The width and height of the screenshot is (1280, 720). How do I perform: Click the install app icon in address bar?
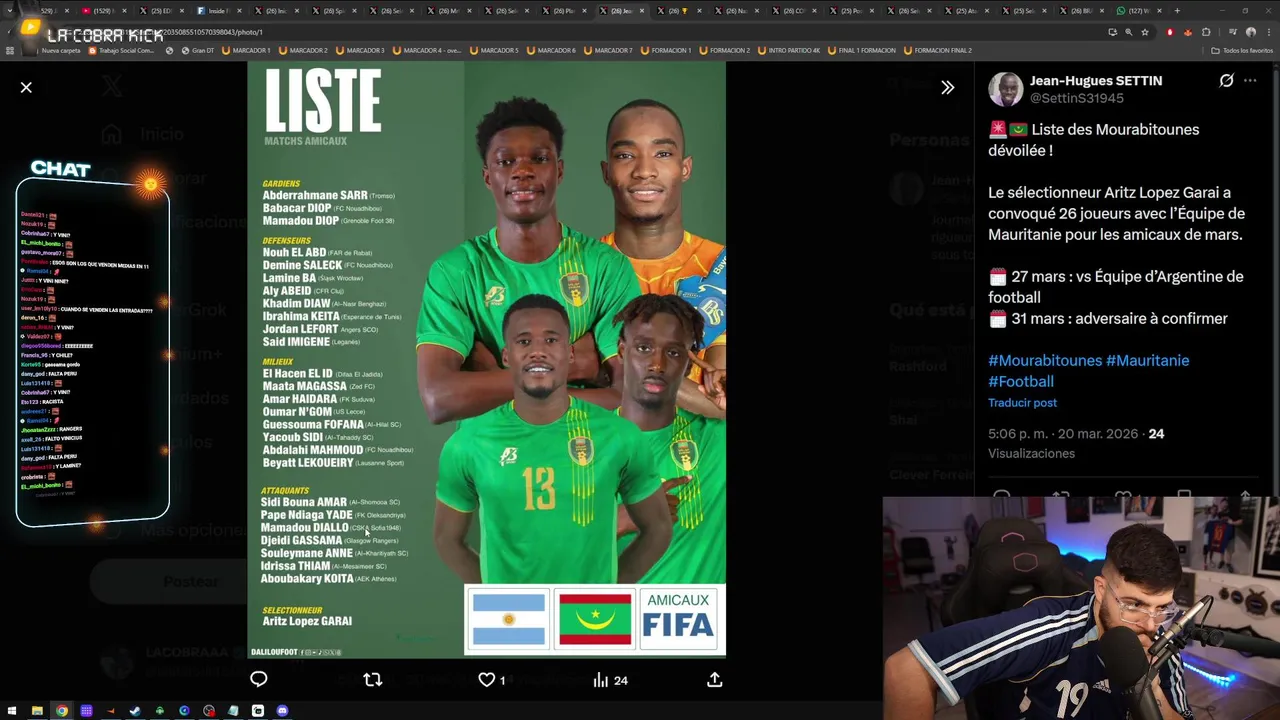coord(1112,32)
